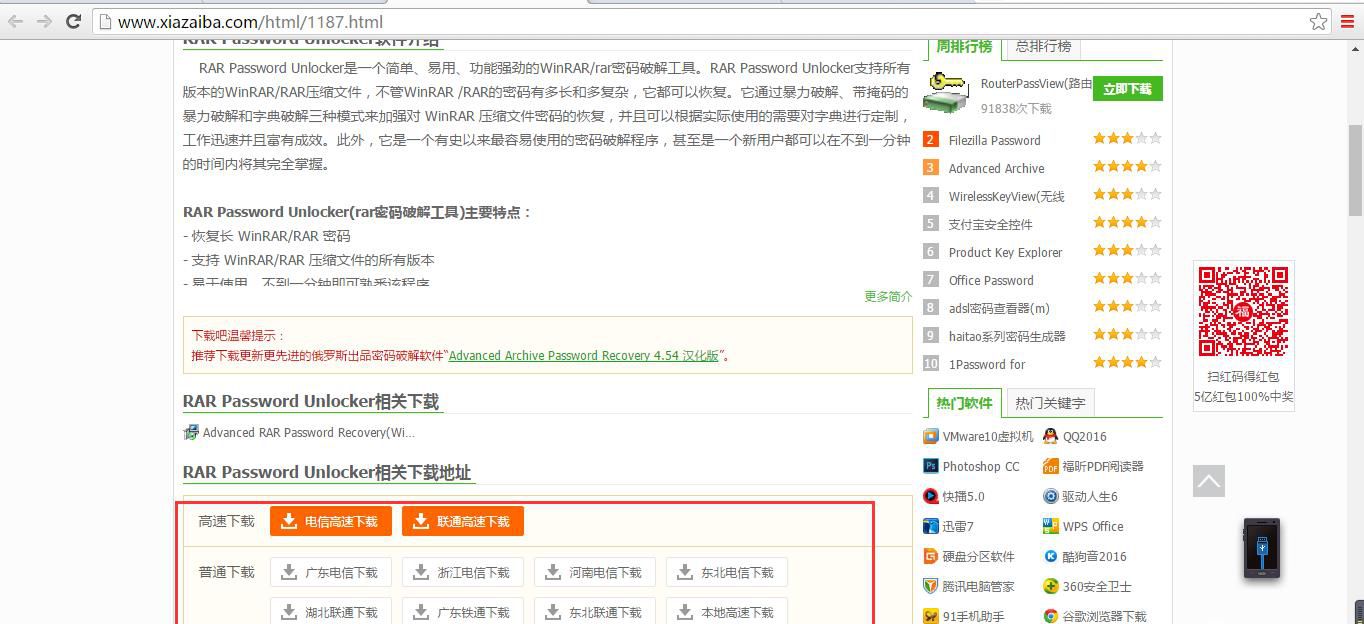Click the 快播5.0 icon
Viewport: 1364px width, 624px height.
click(x=931, y=496)
